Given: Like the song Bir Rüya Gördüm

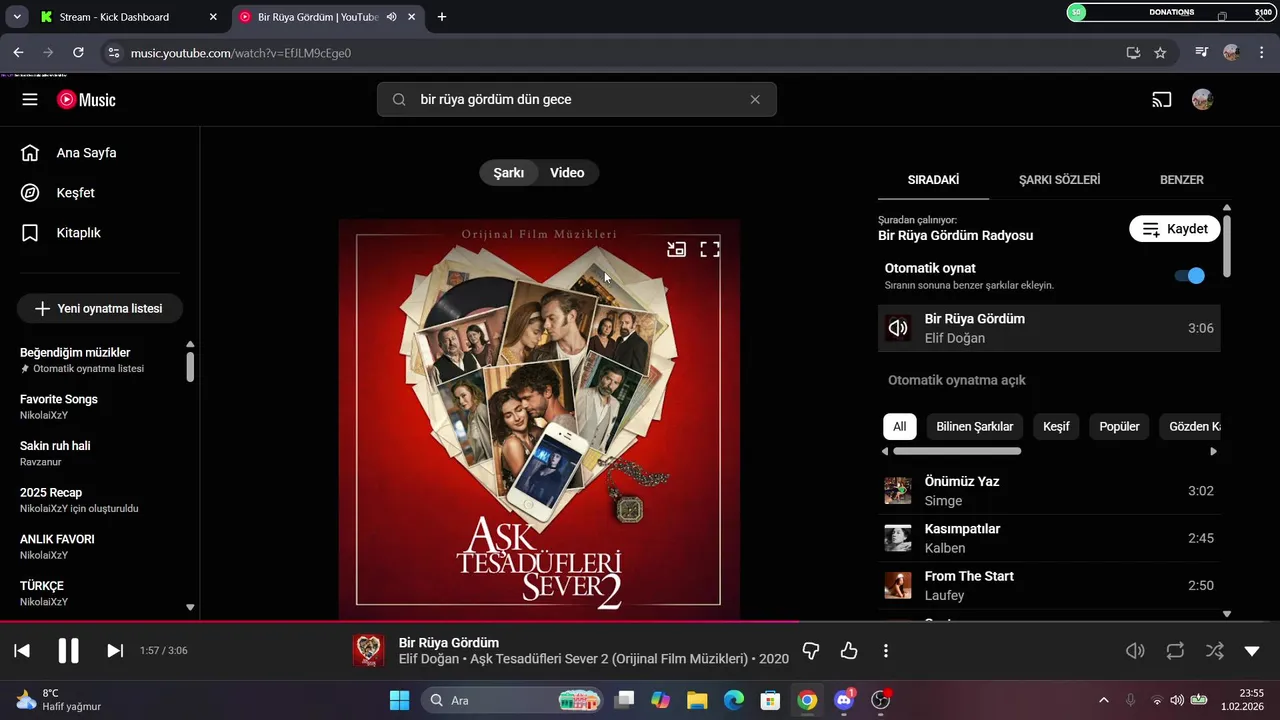Looking at the screenshot, I should (849, 651).
